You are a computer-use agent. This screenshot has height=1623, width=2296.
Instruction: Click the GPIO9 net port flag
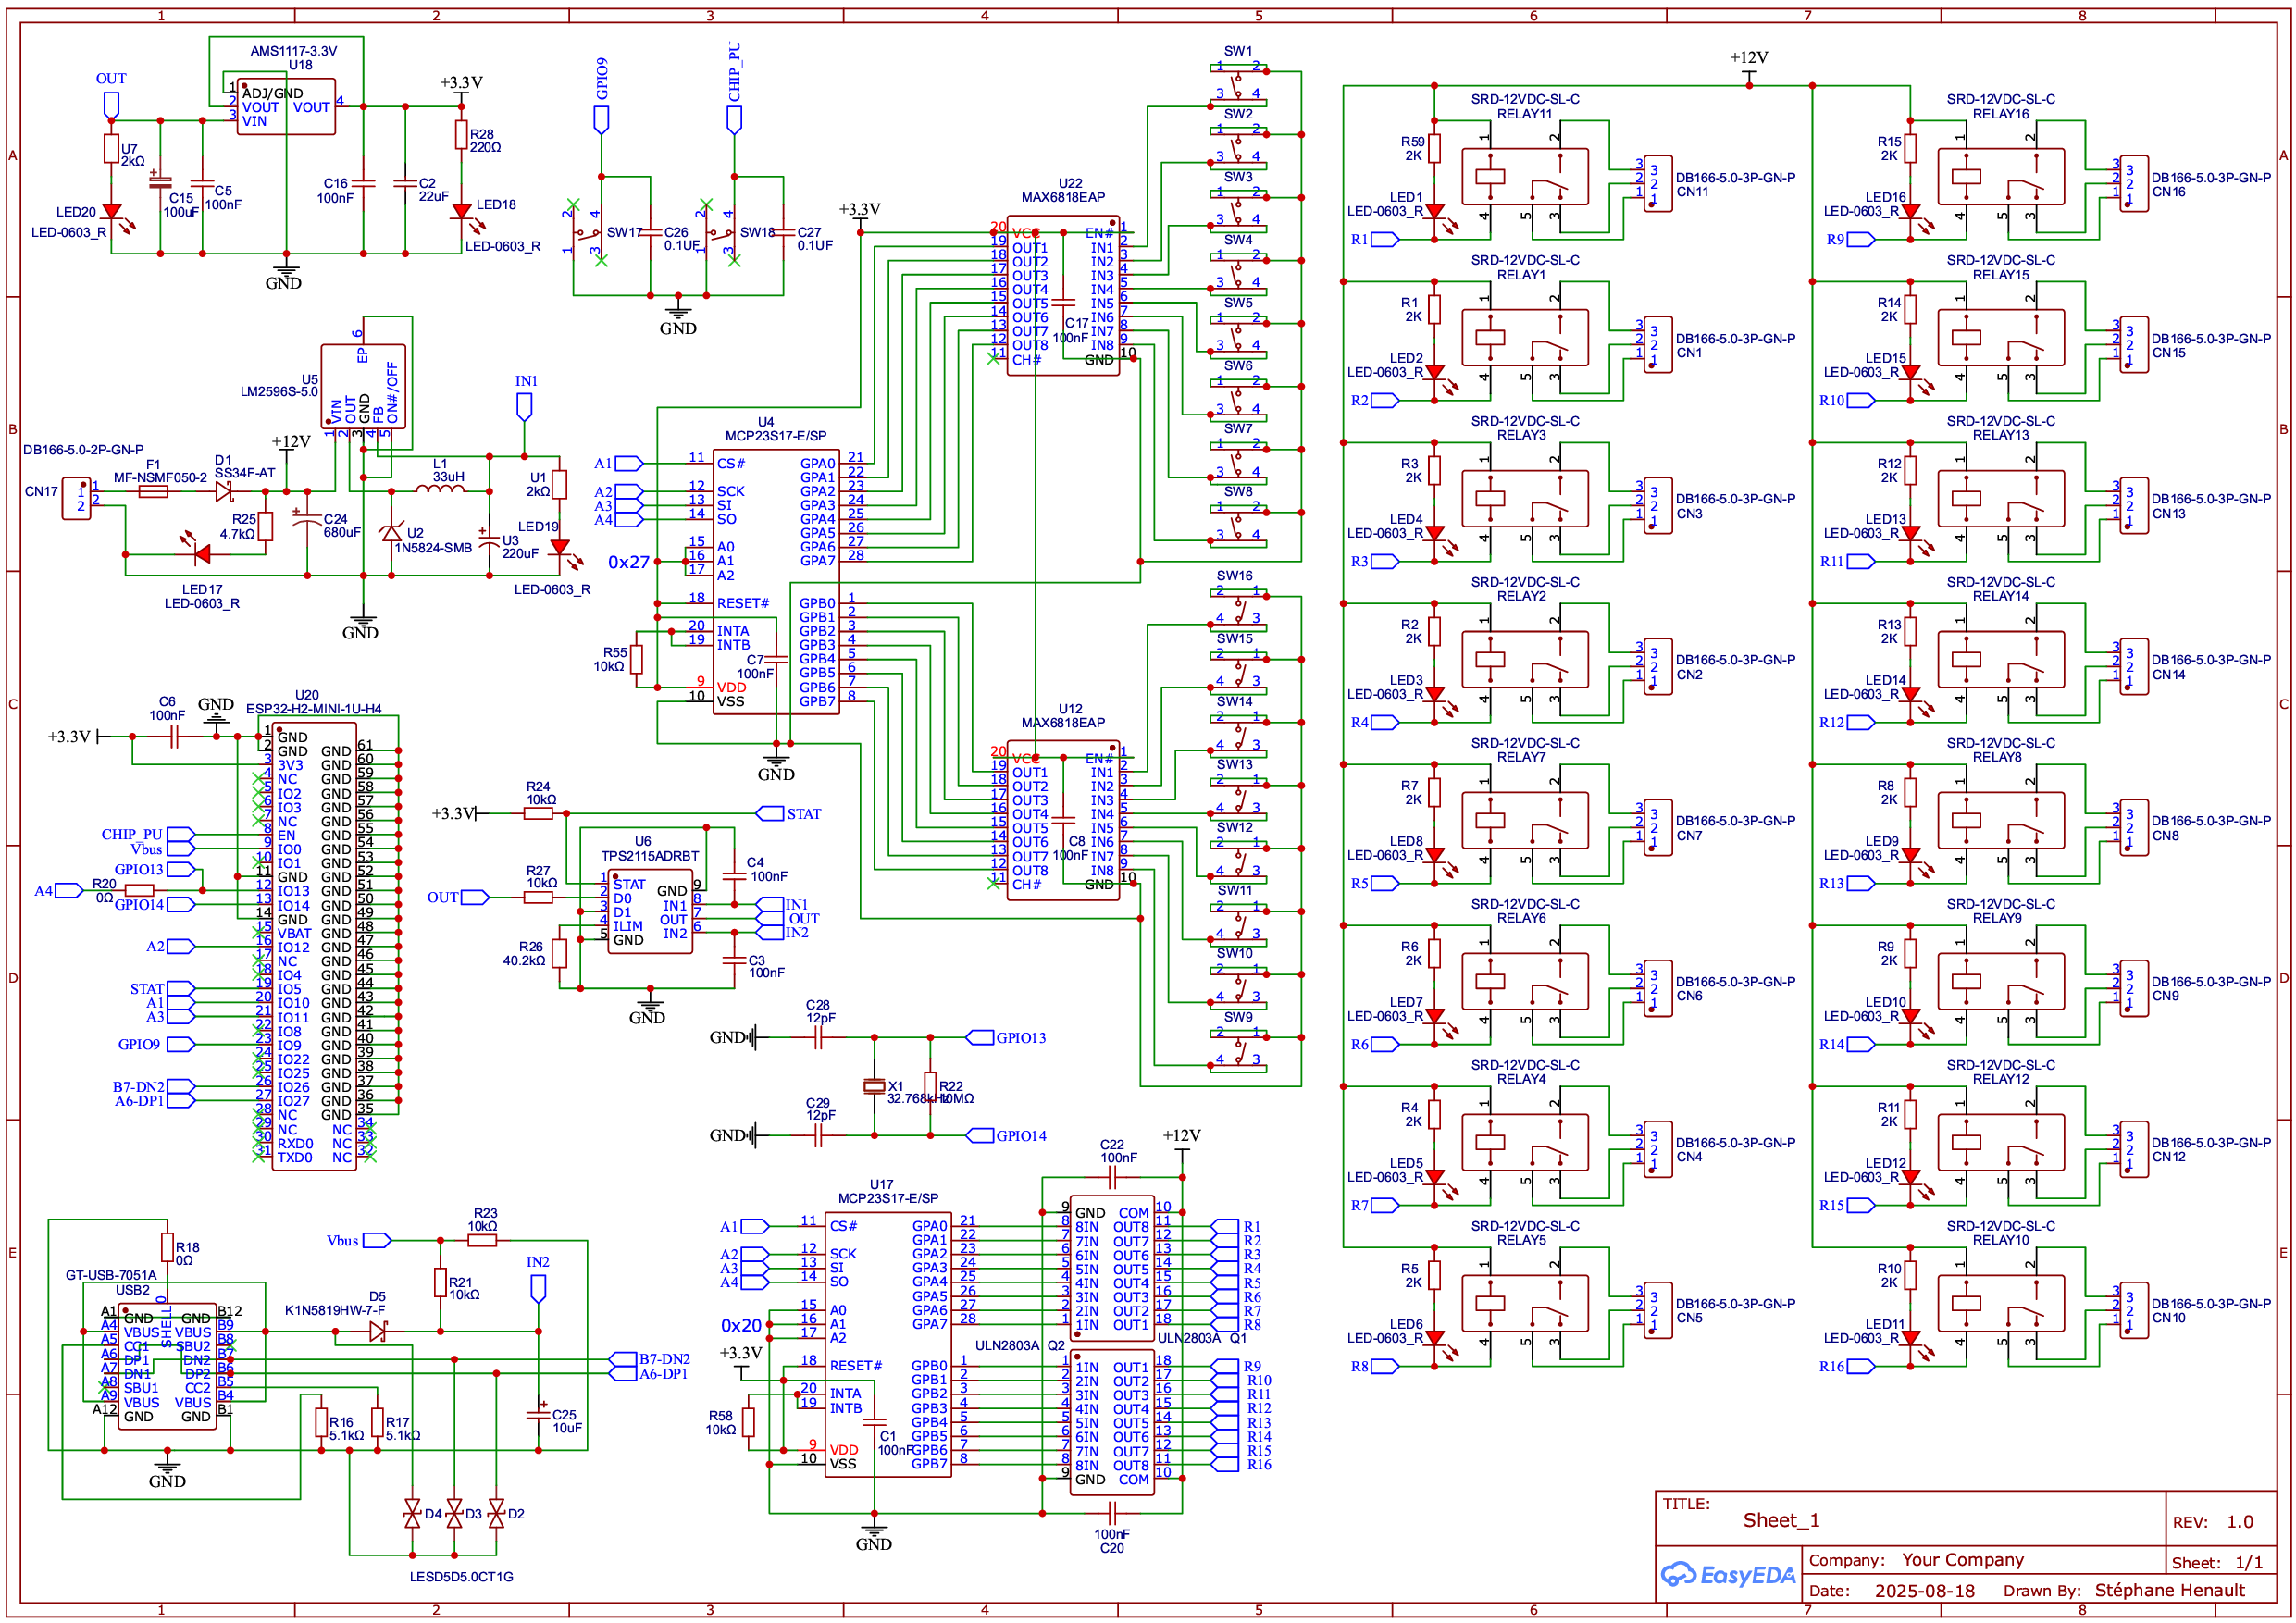click(601, 121)
